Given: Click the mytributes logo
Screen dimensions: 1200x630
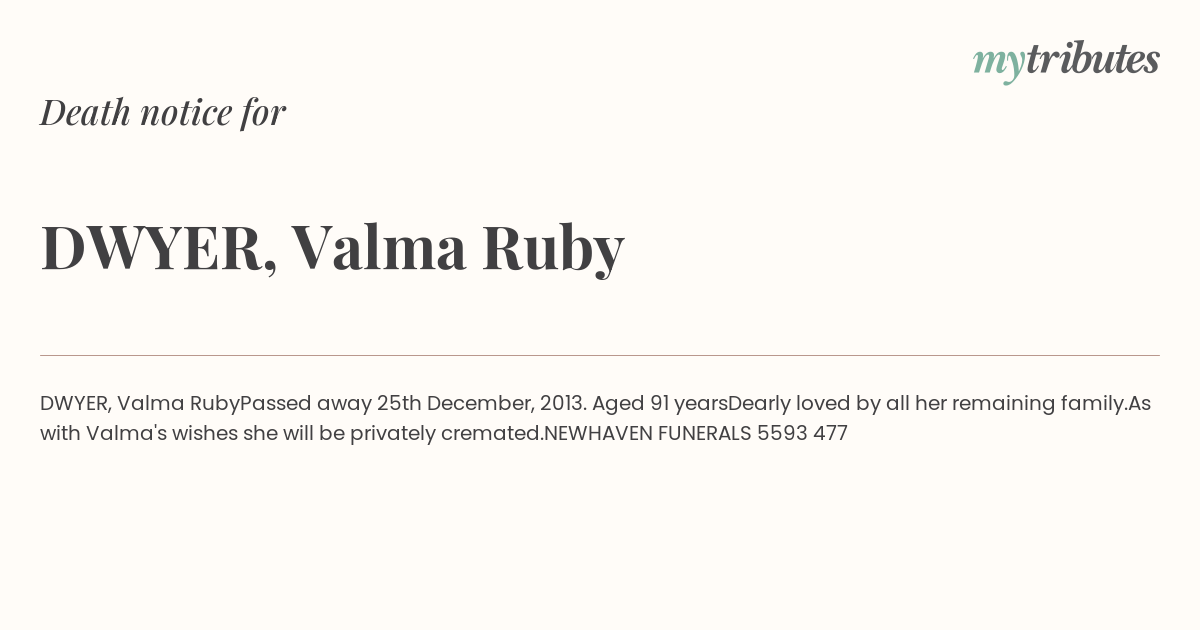Looking at the screenshot, I should click(x=1066, y=62).
